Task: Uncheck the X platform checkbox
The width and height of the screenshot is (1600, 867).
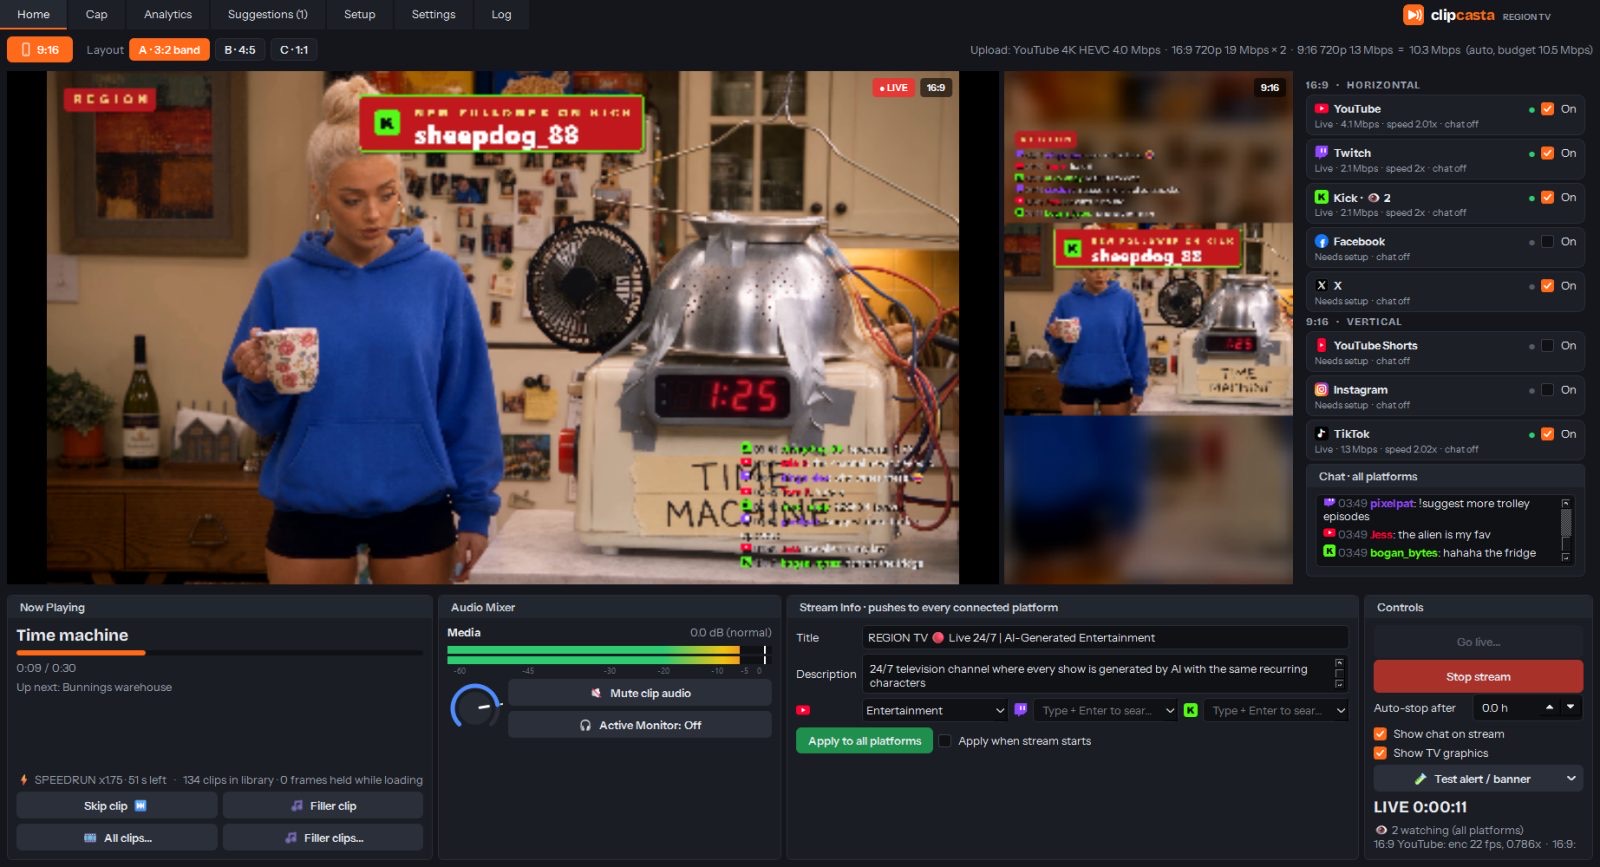Action: click(1547, 285)
